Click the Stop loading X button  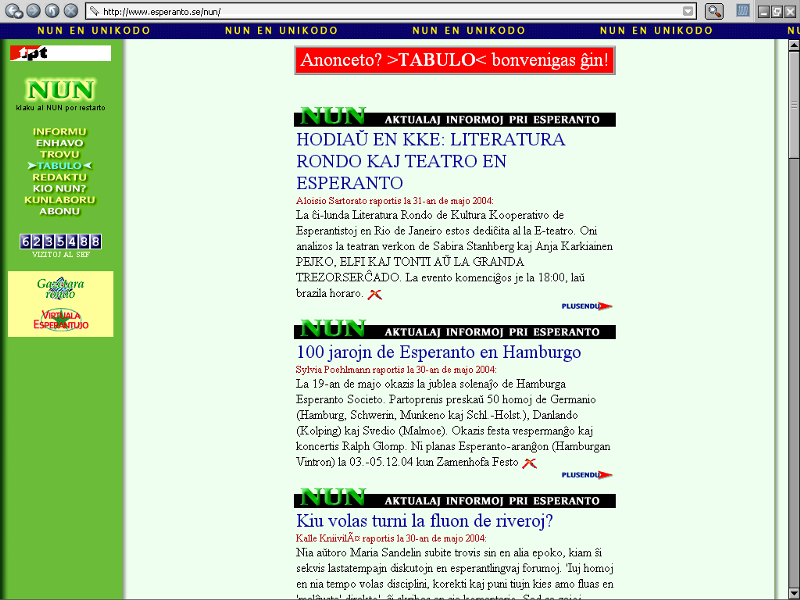(x=70, y=11)
